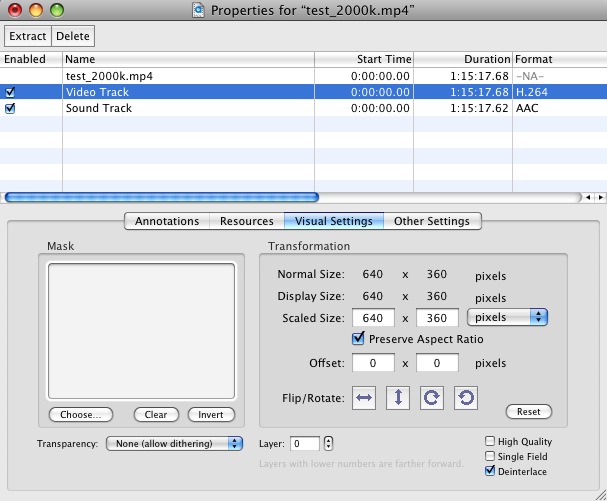Adjust the Layer number stepper

click(328, 443)
